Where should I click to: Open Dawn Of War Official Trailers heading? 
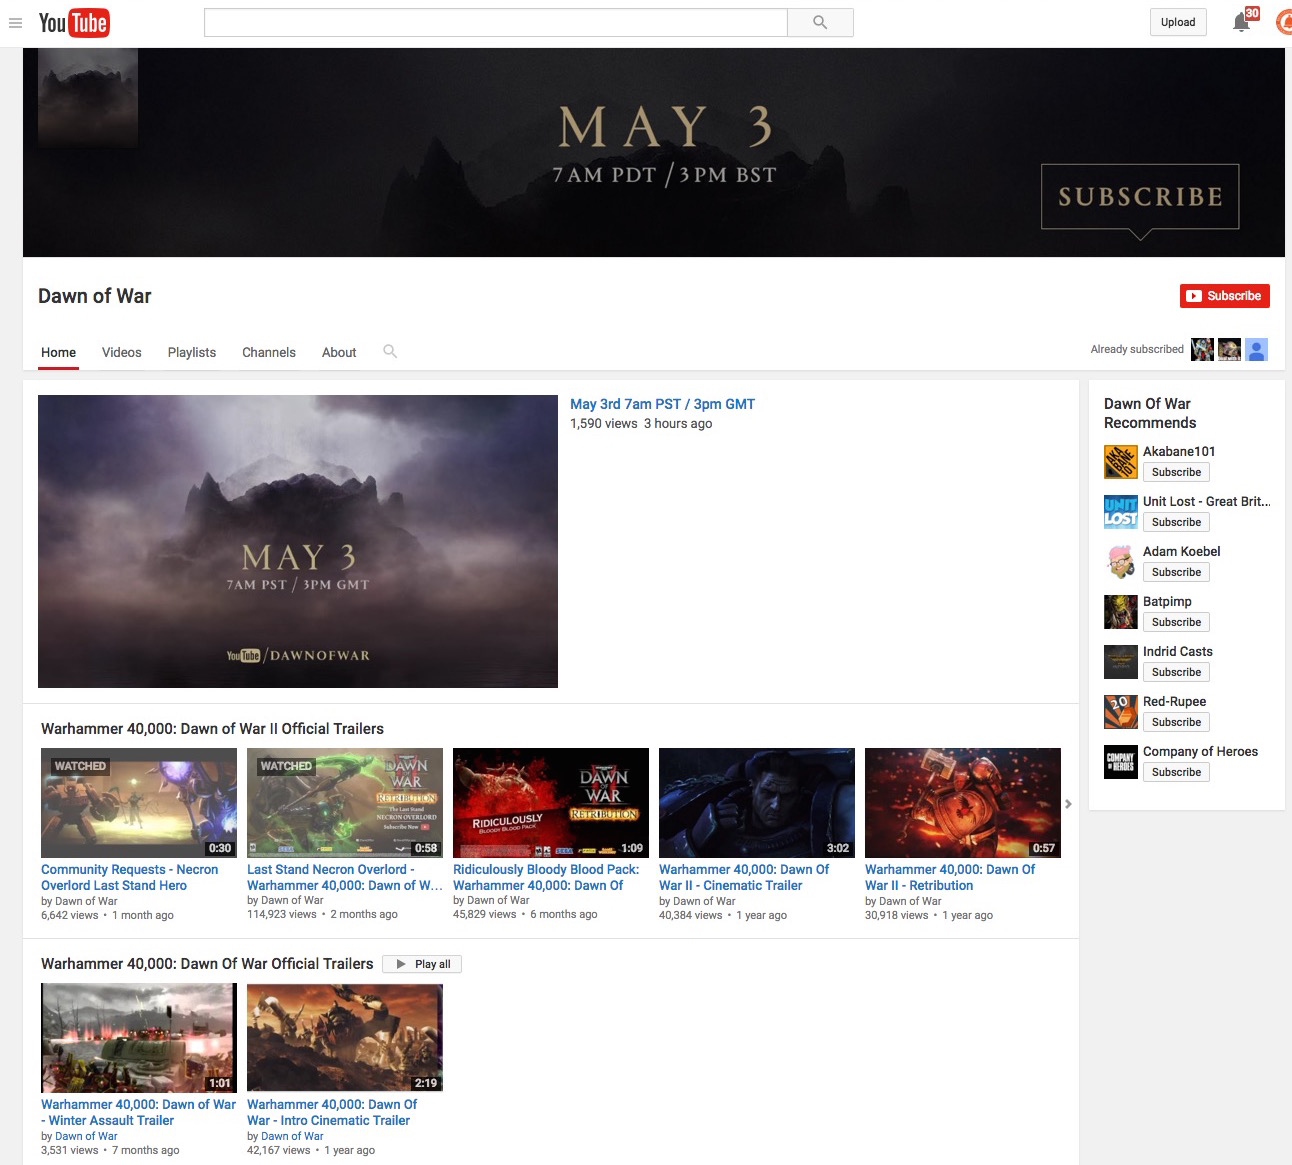(207, 964)
